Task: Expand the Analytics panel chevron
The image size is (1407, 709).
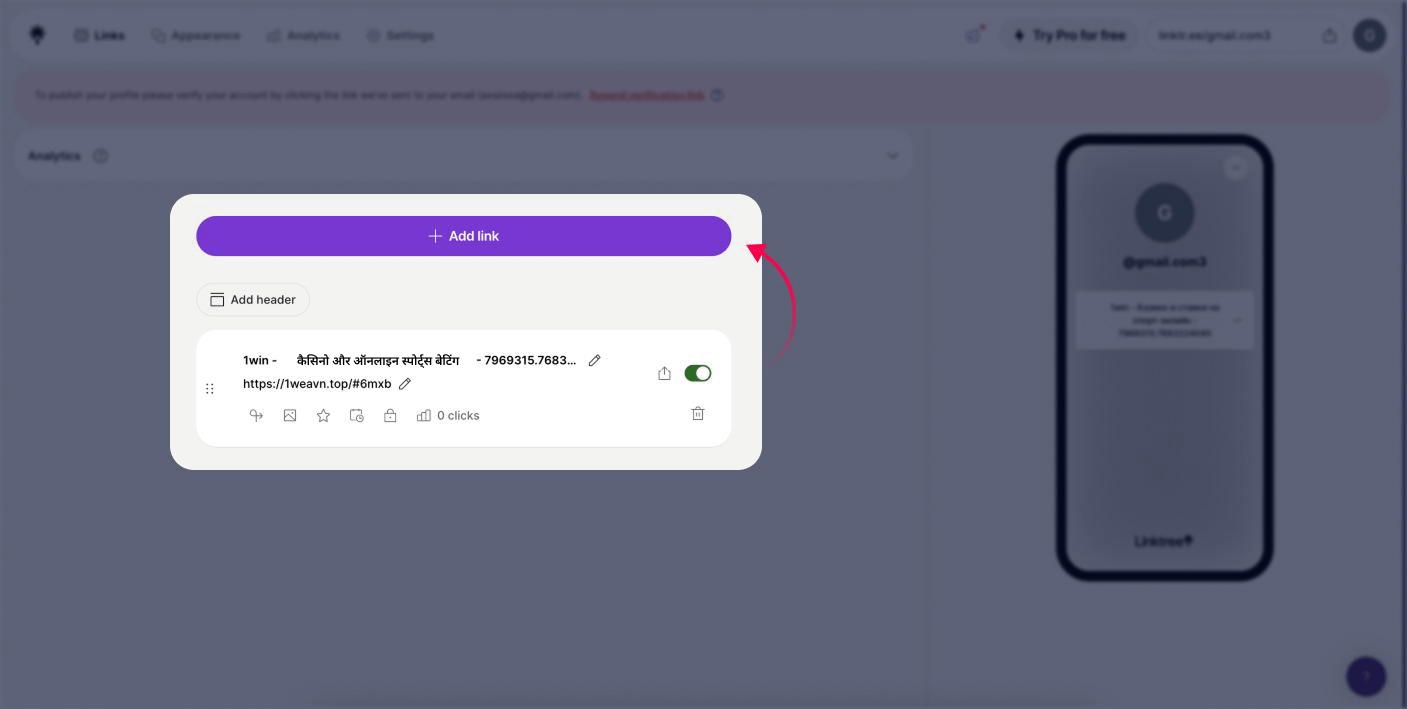Action: click(x=892, y=156)
